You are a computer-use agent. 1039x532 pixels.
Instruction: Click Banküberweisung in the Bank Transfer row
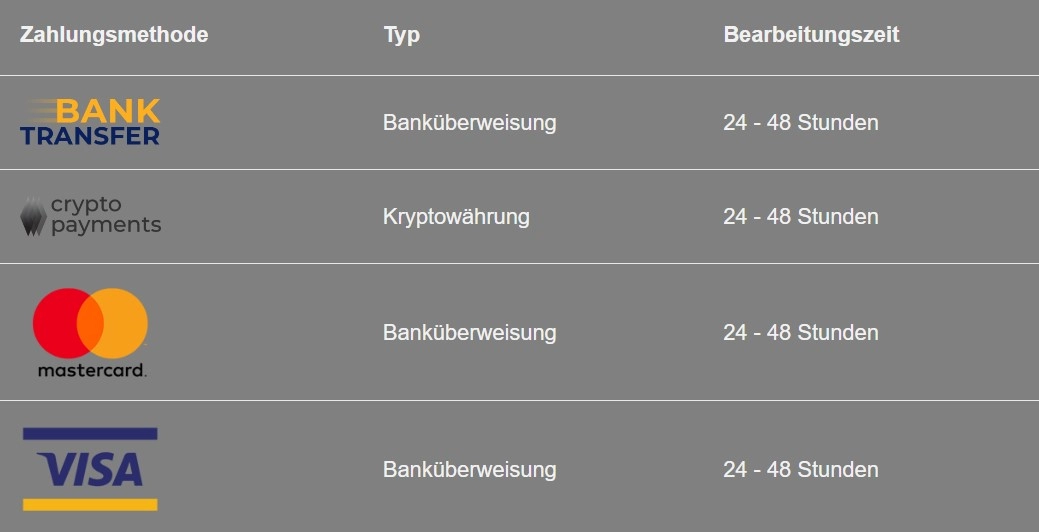click(469, 123)
